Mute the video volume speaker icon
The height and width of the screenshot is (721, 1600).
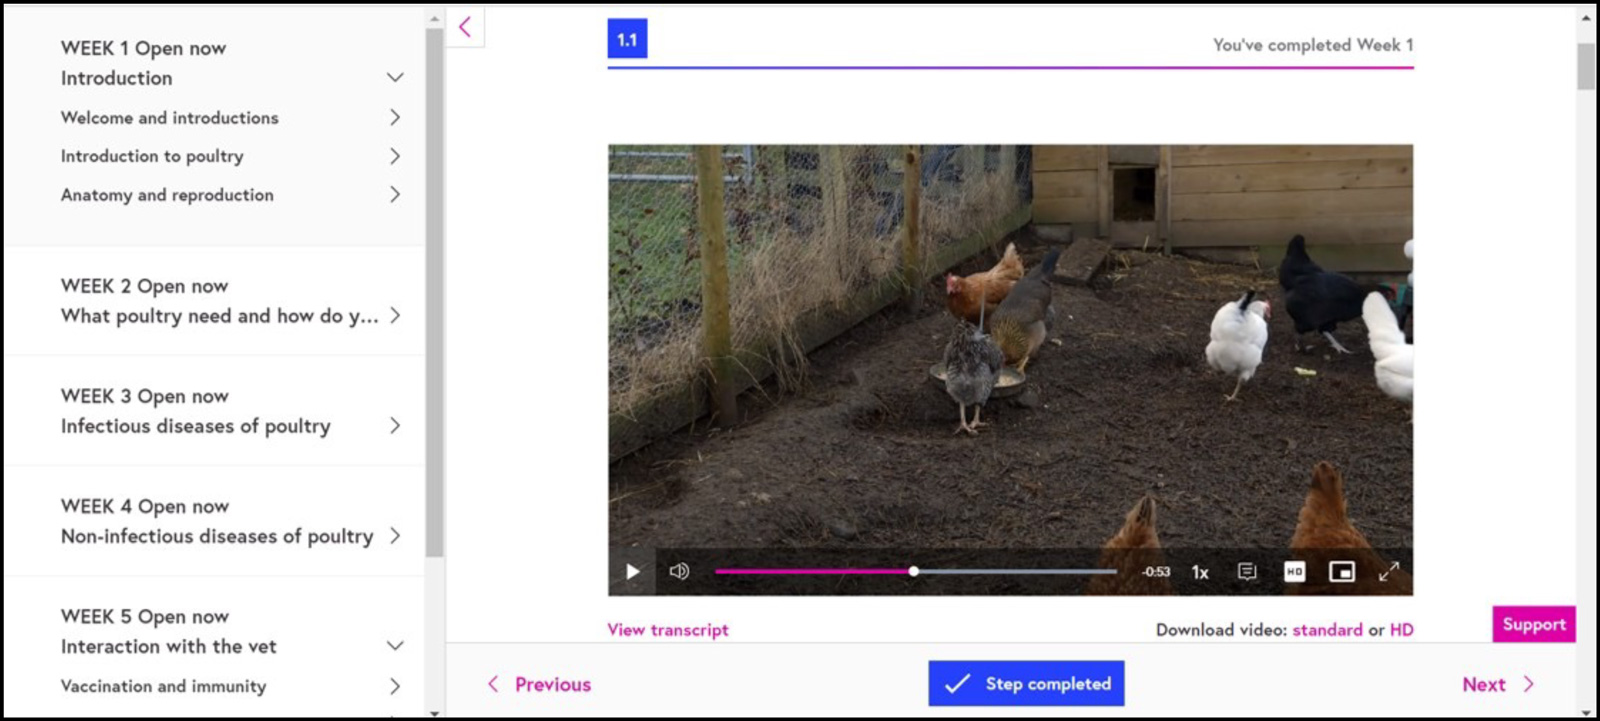tap(679, 572)
